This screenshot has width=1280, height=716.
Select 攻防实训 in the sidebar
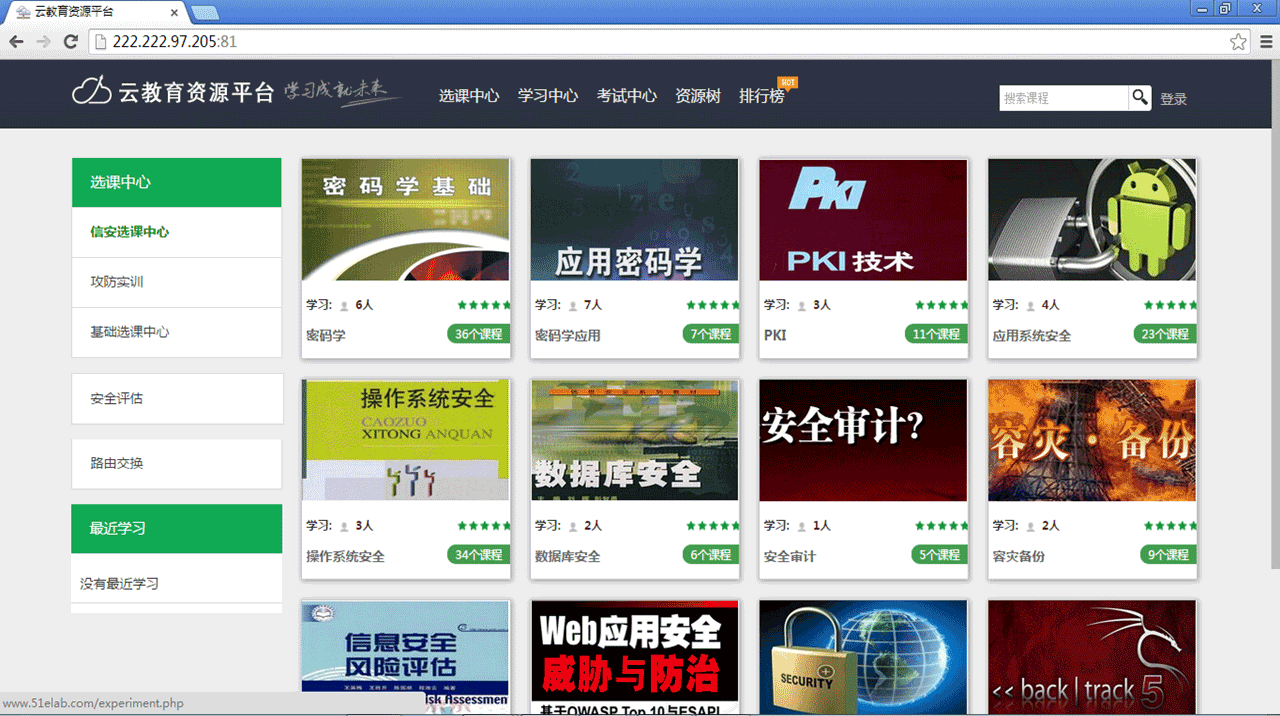[x=176, y=282]
